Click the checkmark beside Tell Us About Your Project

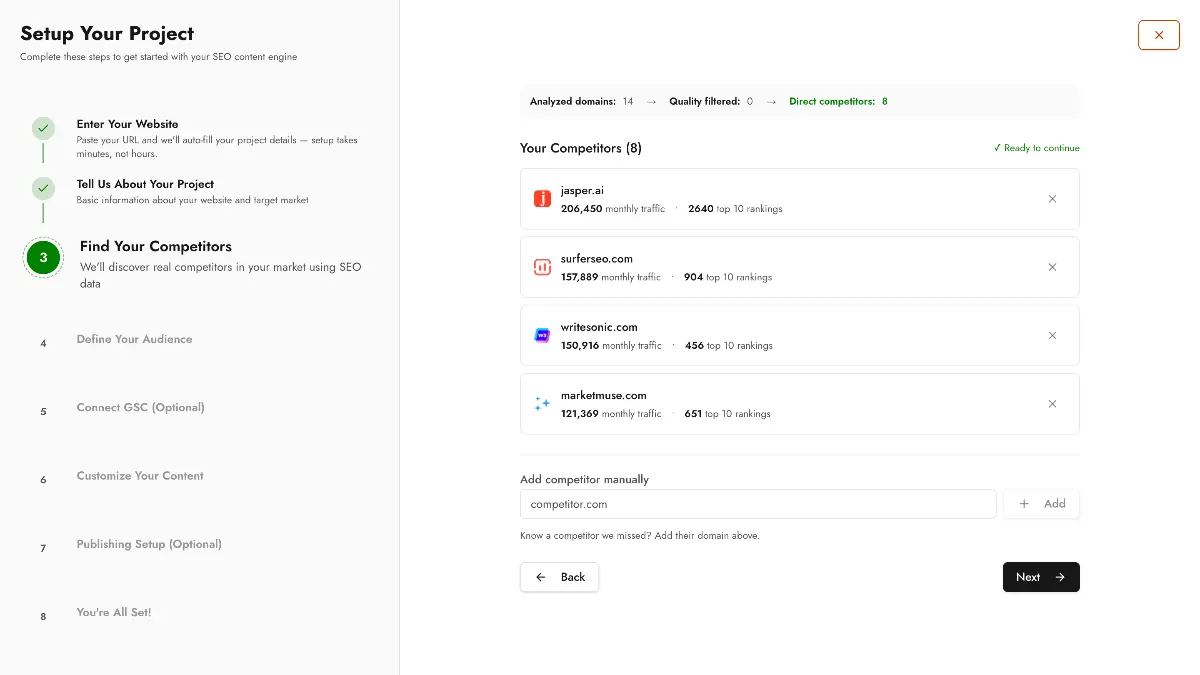tap(43, 190)
